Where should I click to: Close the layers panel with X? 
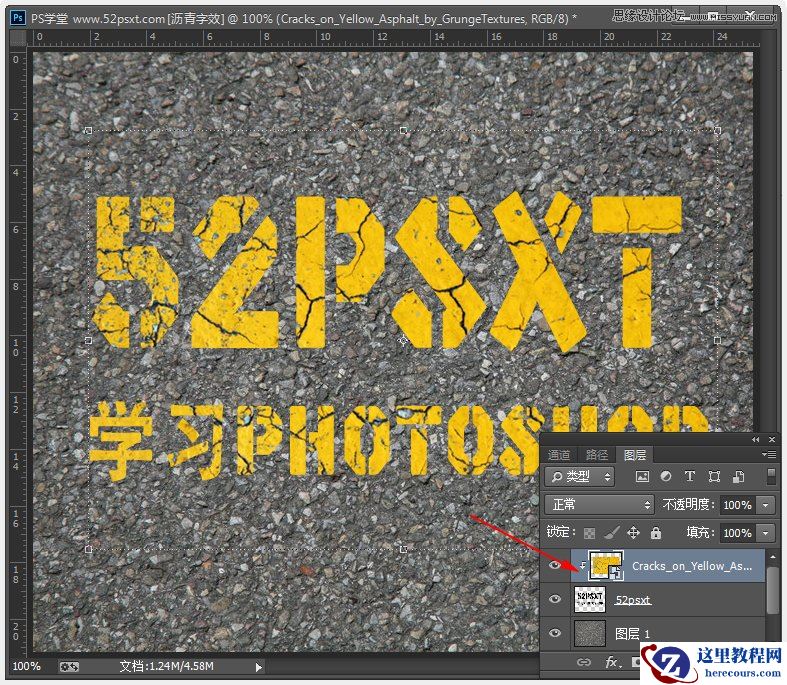[x=772, y=440]
